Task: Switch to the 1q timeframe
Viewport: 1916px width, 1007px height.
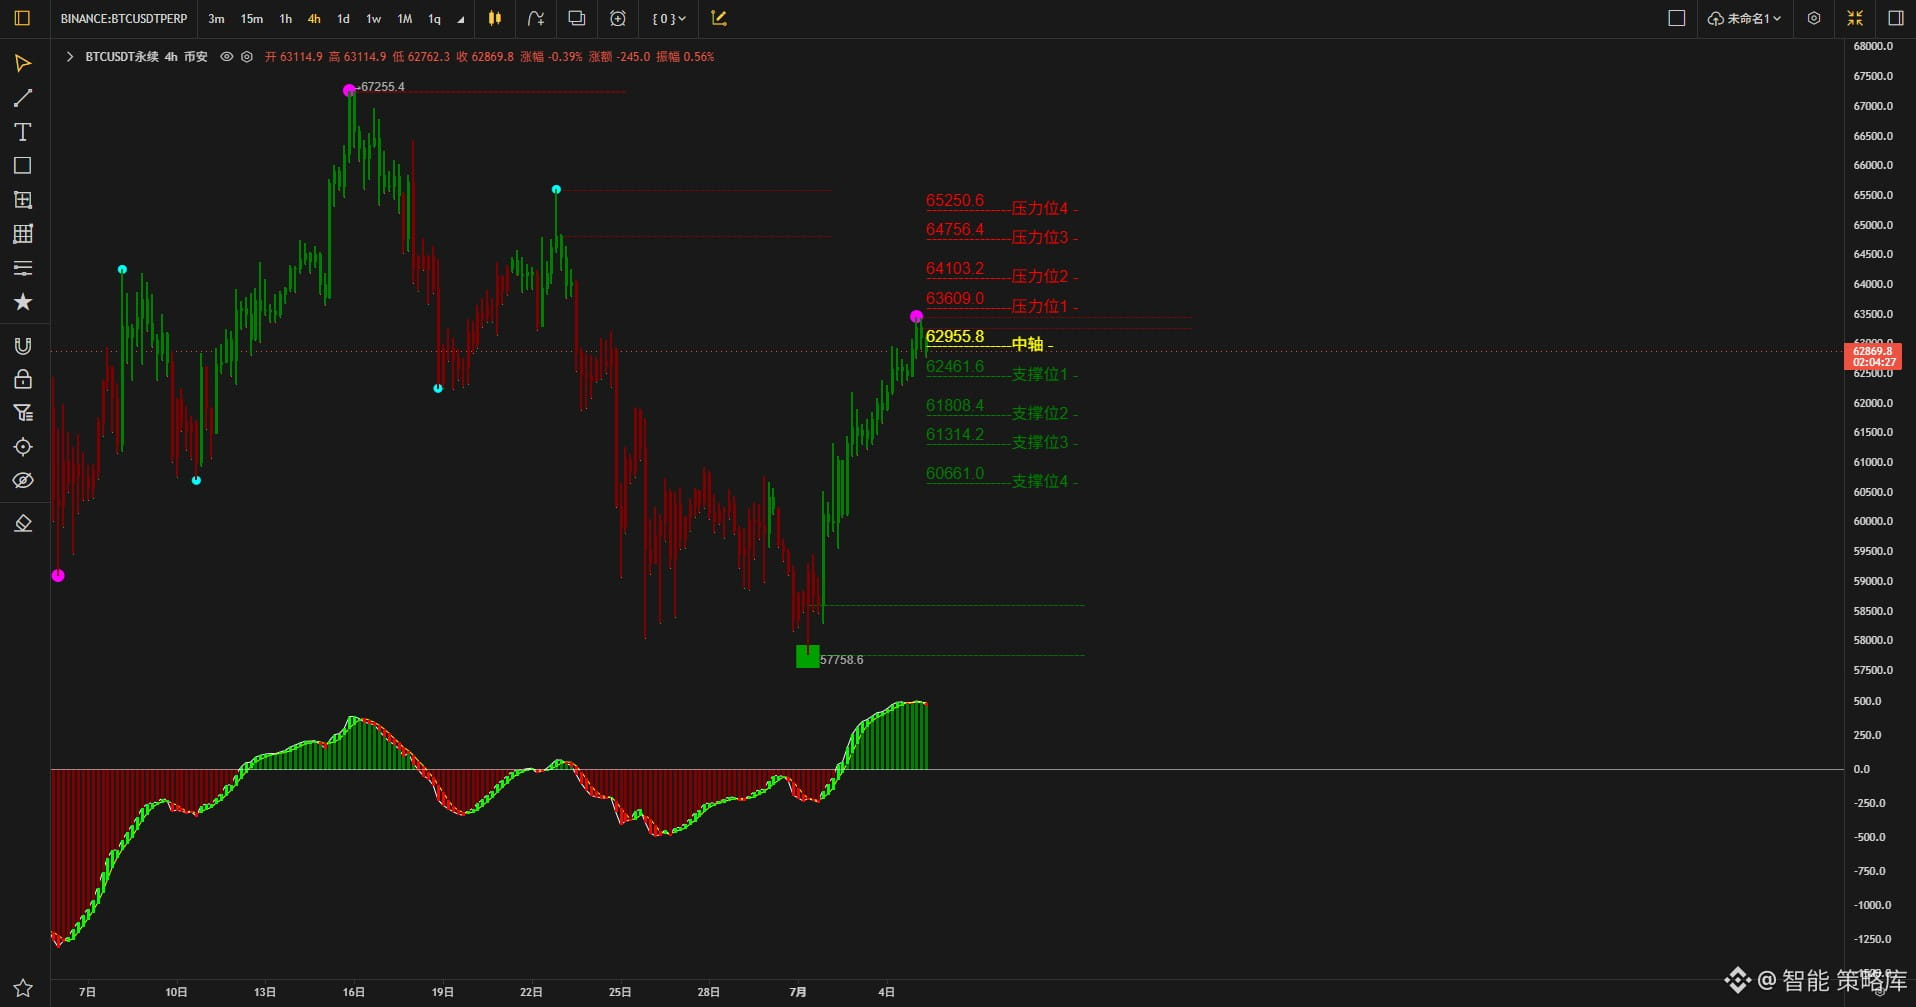Action: pyautogui.click(x=434, y=19)
